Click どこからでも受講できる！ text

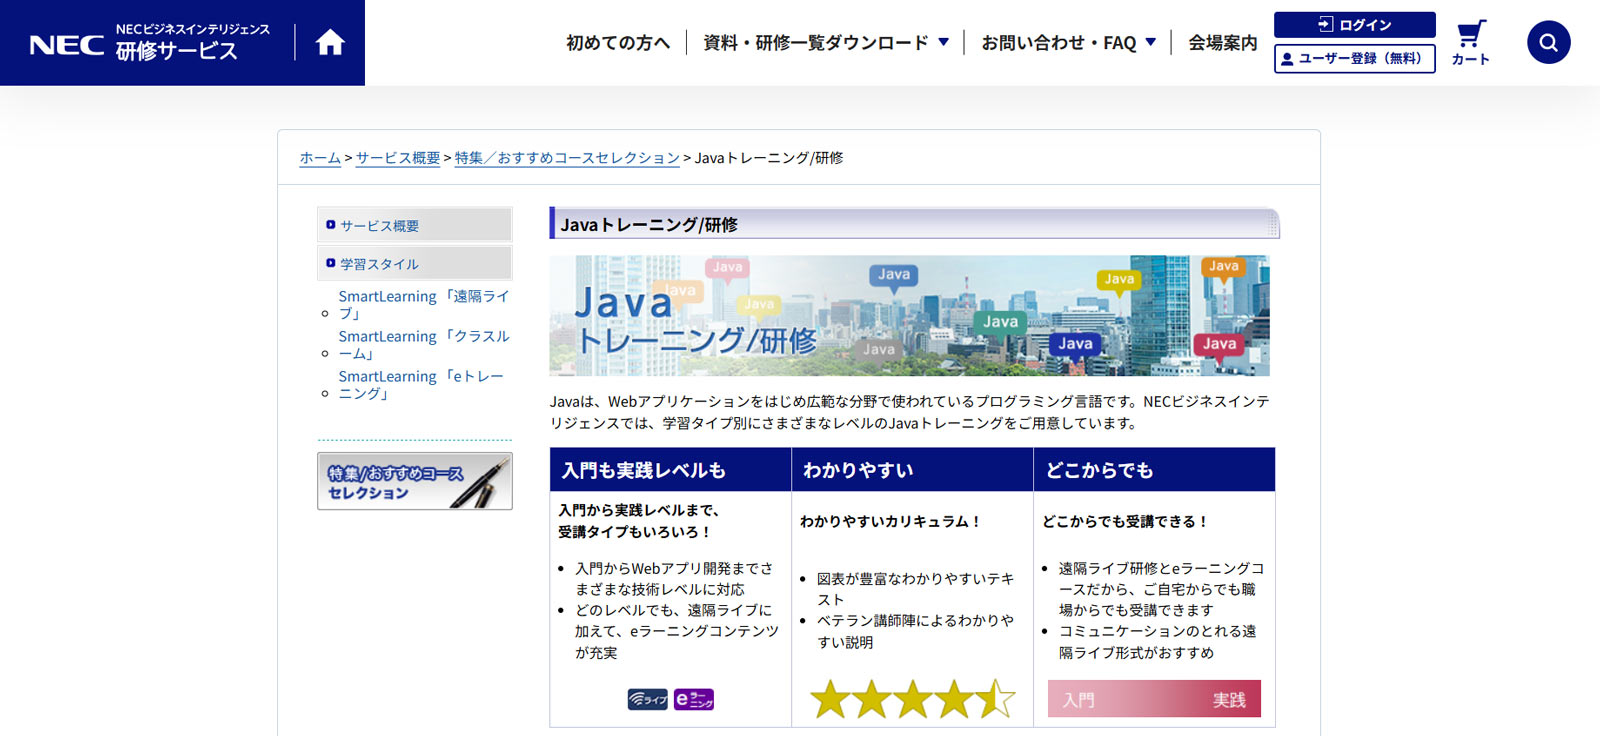point(1125,521)
